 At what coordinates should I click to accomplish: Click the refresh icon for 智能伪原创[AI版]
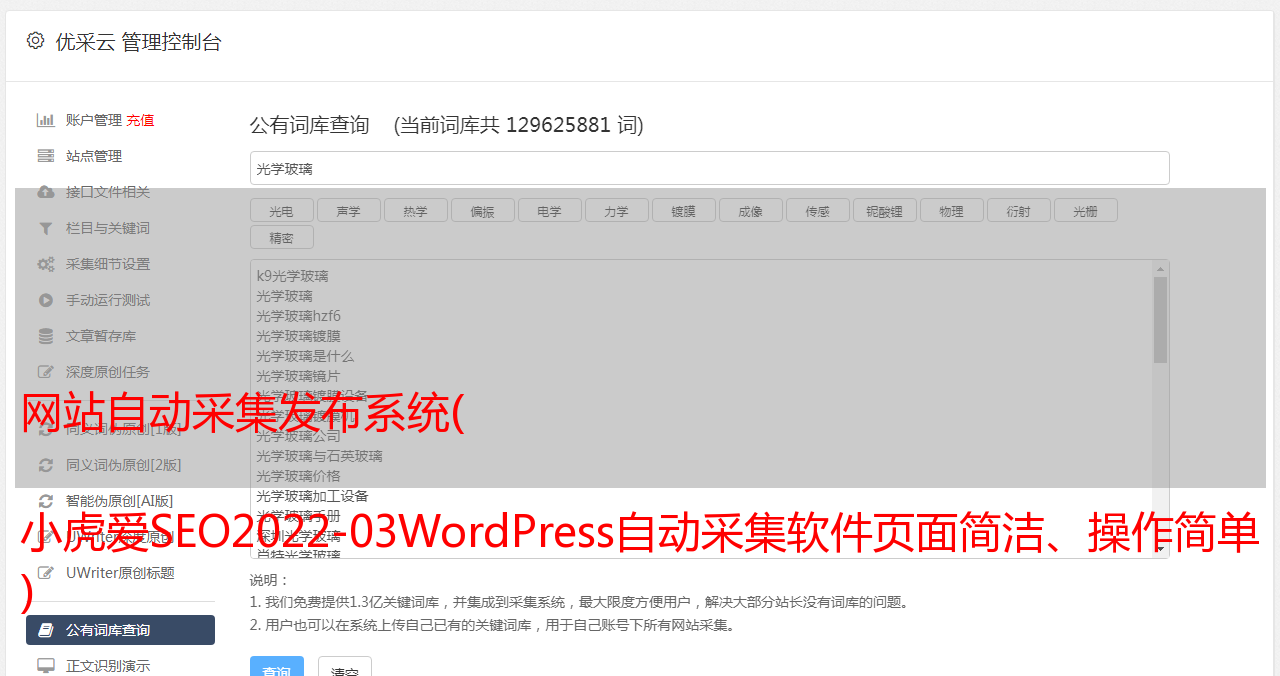[46, 501]
